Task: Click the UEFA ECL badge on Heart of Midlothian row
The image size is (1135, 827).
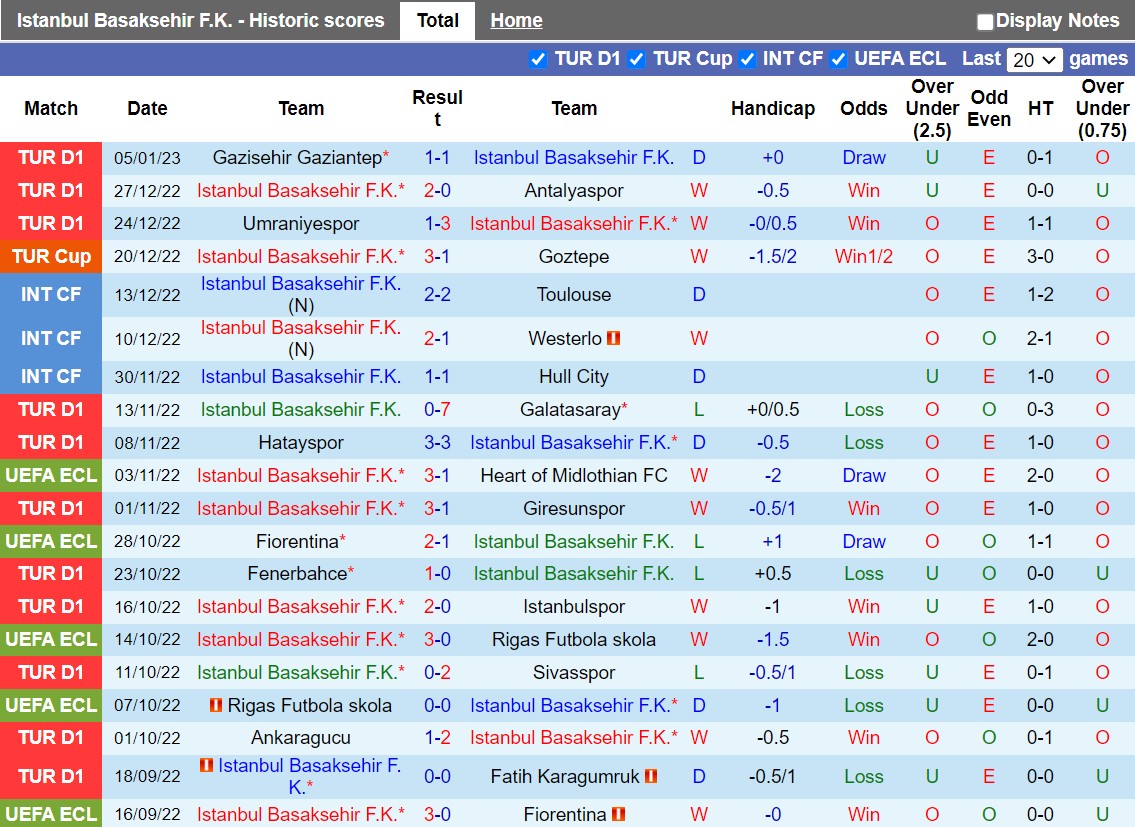Action: [x=51, y=475]
